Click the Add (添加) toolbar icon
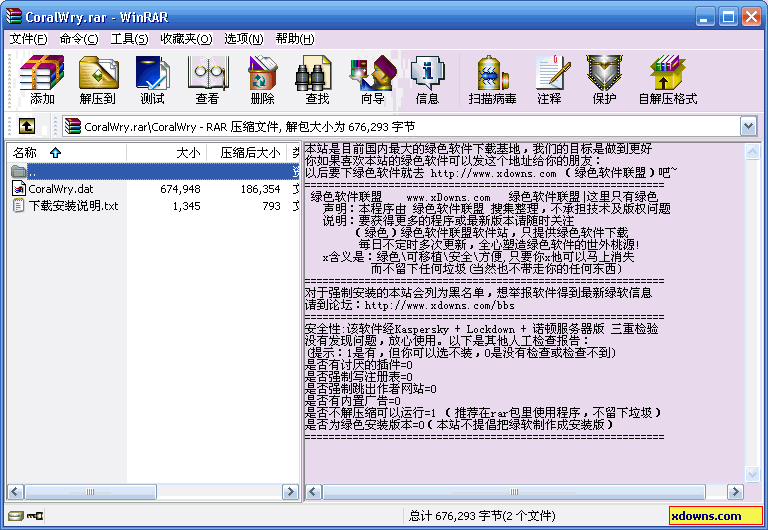This screenshot has height=530, width=768. (42, 80)
